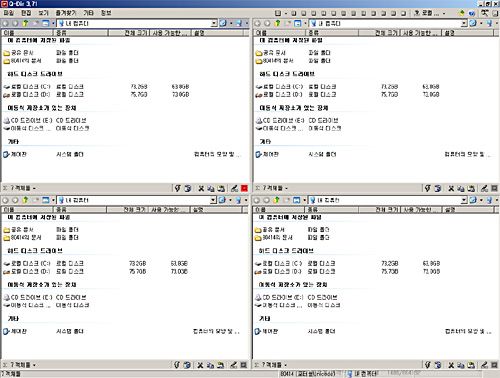Click the paste icon in bottom-left pane footer
Screen dimensions: 500x378
coord(220,365)
